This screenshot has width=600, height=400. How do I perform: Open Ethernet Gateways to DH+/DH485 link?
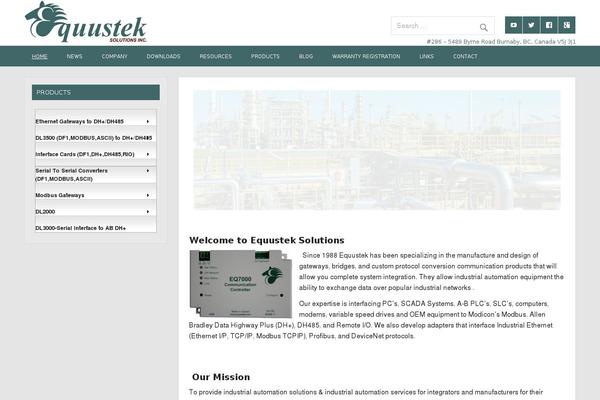click(79, 121)
